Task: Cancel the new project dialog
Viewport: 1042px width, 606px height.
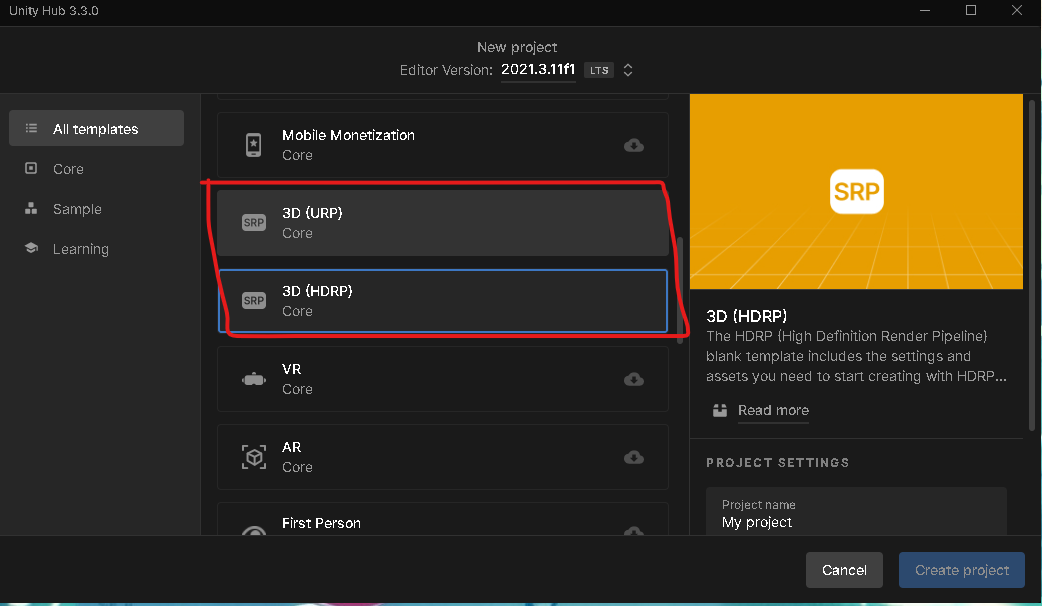Action: (x=844, y=570)
